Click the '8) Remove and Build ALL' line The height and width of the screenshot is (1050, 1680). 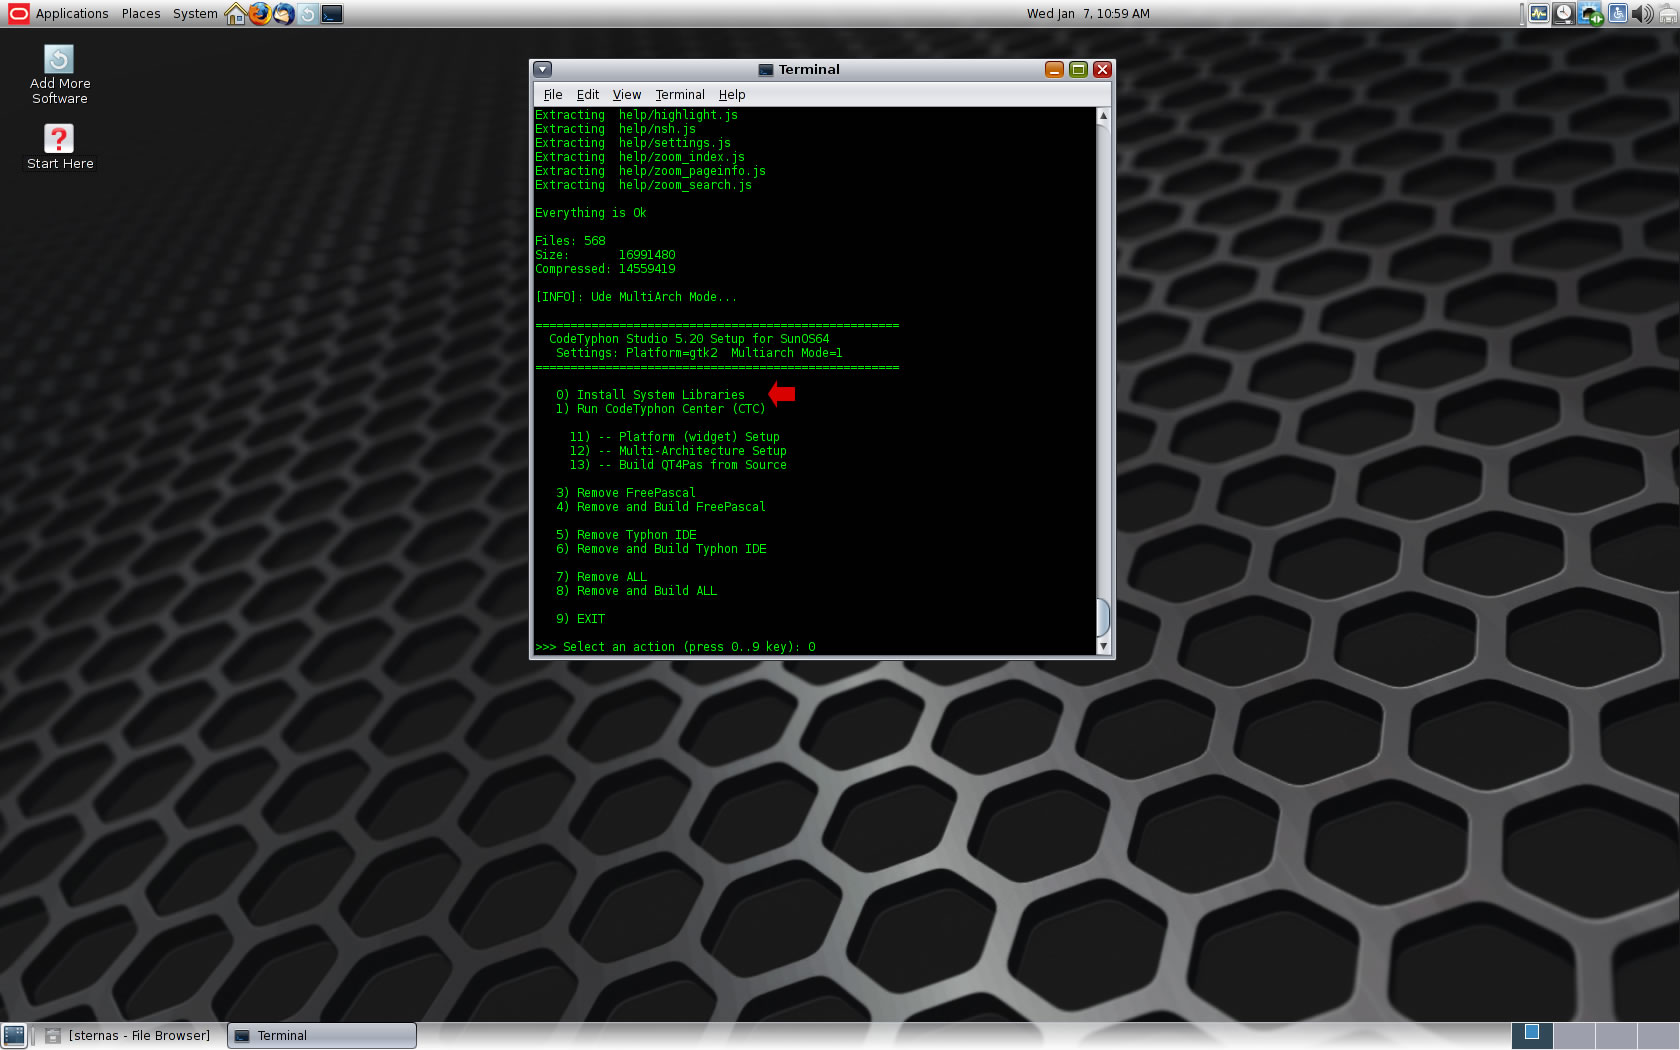(636, 591)
